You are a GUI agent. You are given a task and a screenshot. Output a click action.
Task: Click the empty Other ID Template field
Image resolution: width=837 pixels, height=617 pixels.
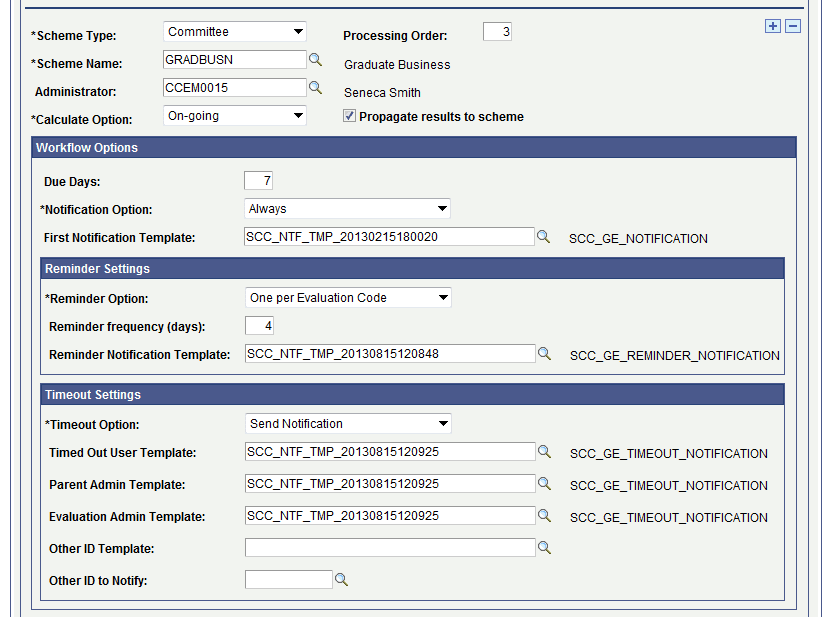pyautogui.click(x=390, y=548)
